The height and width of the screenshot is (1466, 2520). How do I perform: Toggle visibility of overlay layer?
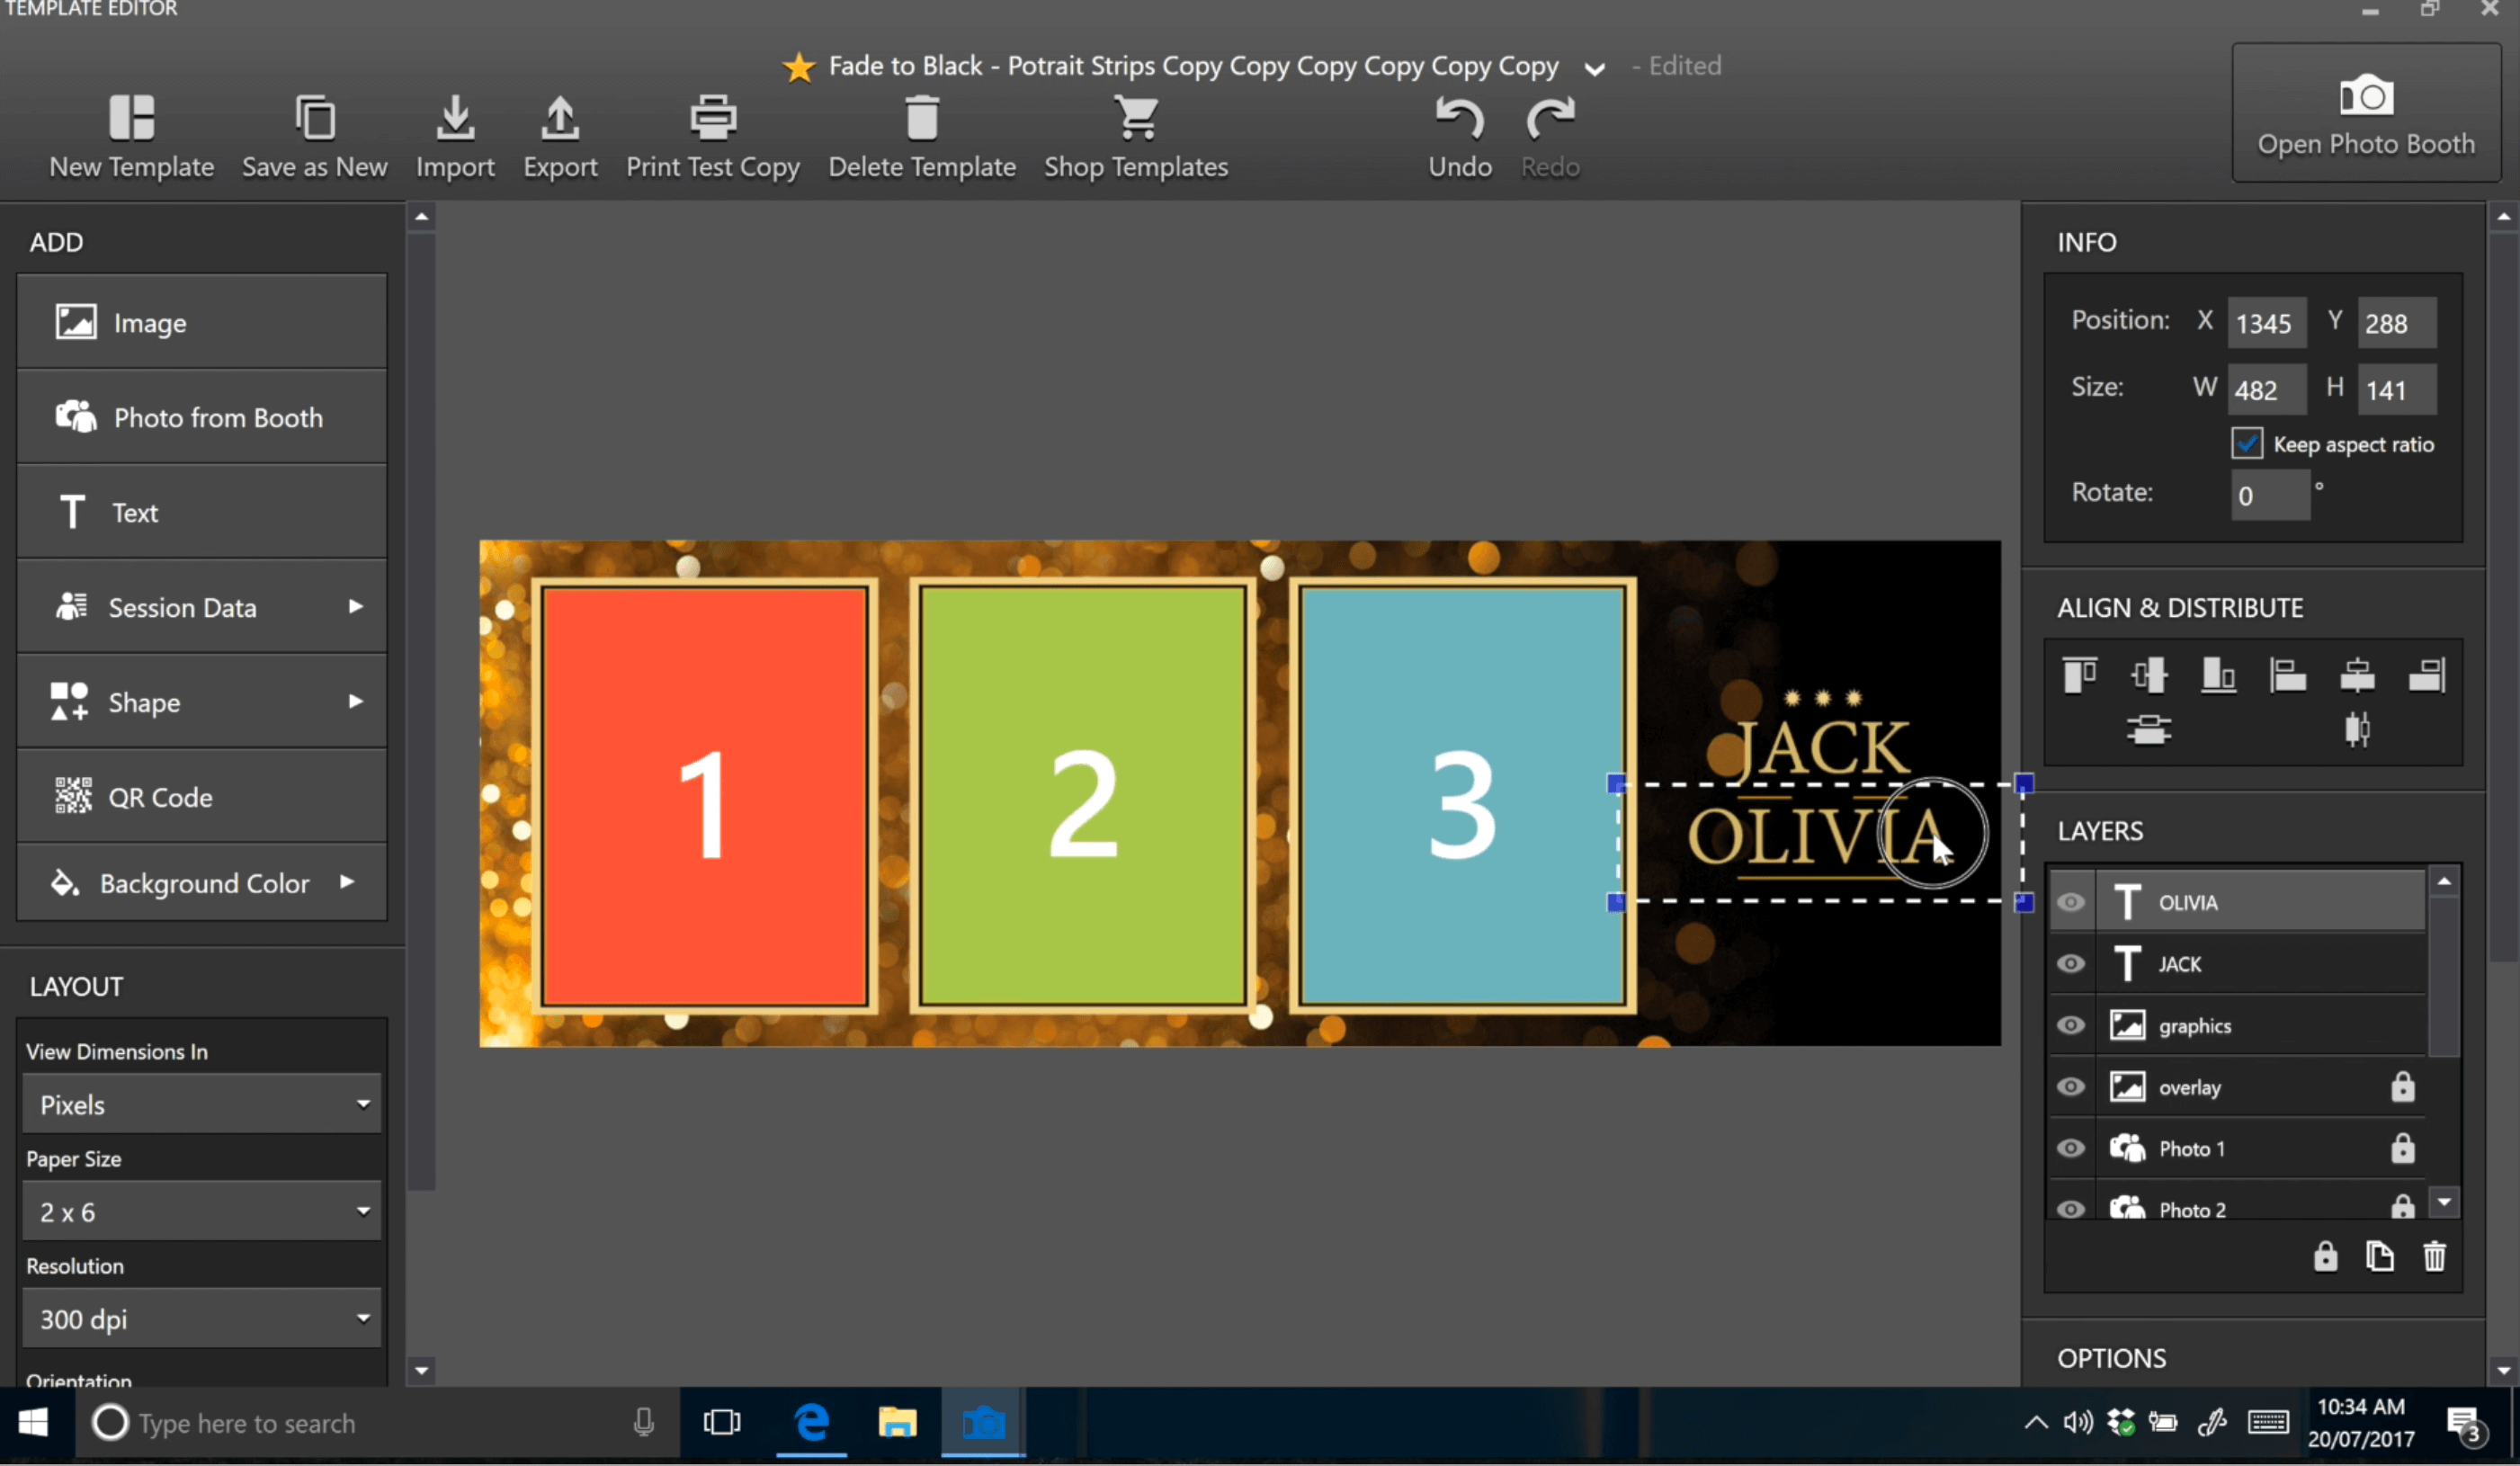2073,1086
